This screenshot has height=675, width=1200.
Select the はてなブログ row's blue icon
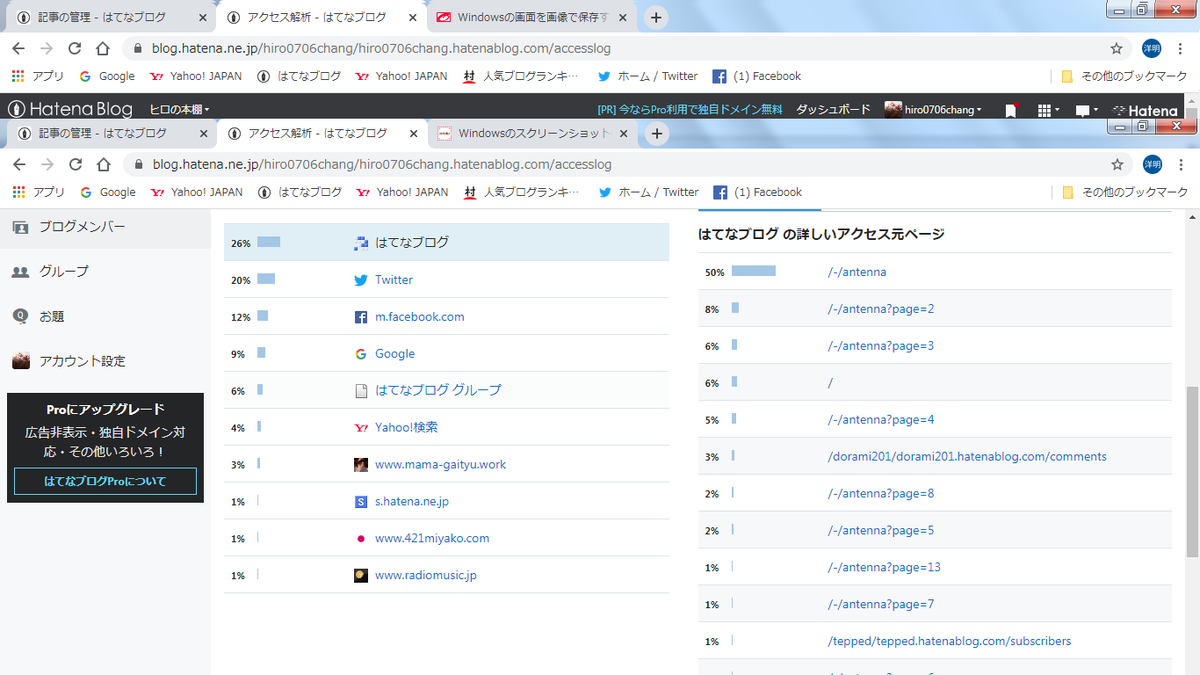point(362,243)
